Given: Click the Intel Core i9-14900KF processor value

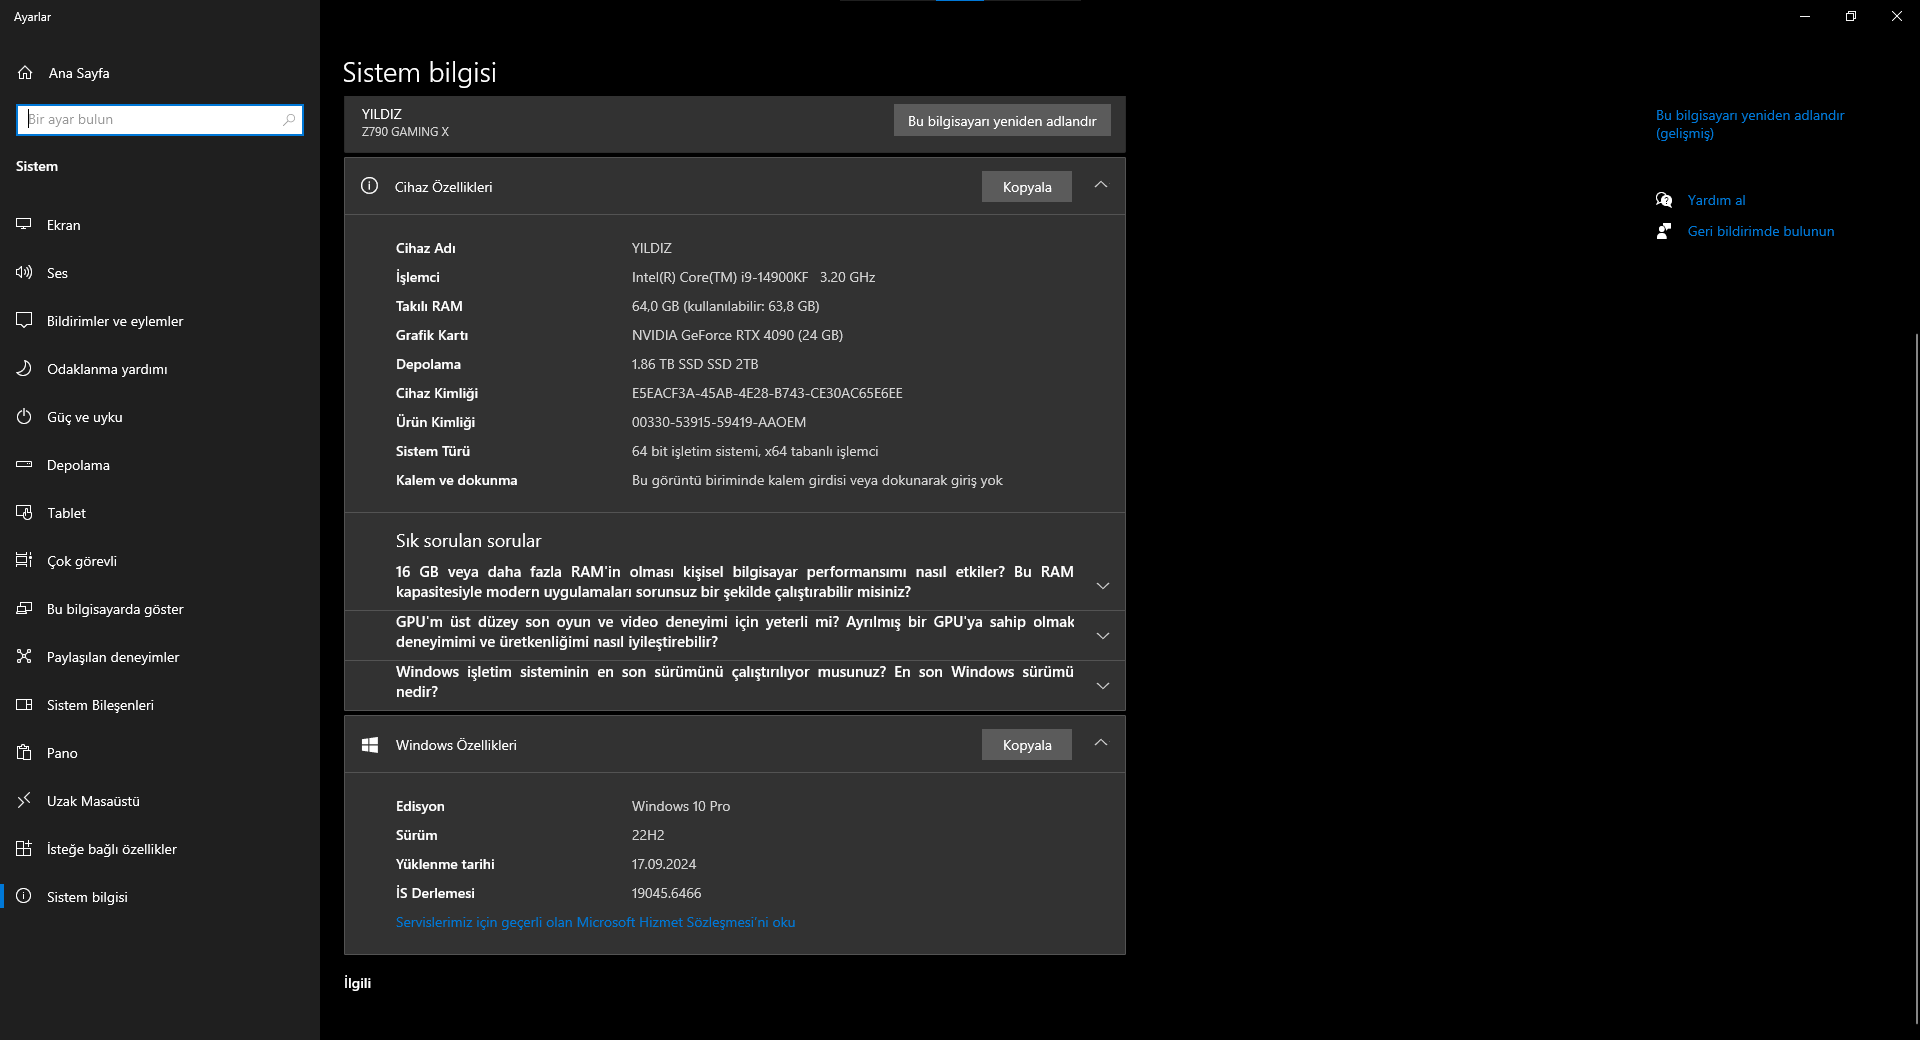Looking at the screenshot, I should [x=753, y=277].
